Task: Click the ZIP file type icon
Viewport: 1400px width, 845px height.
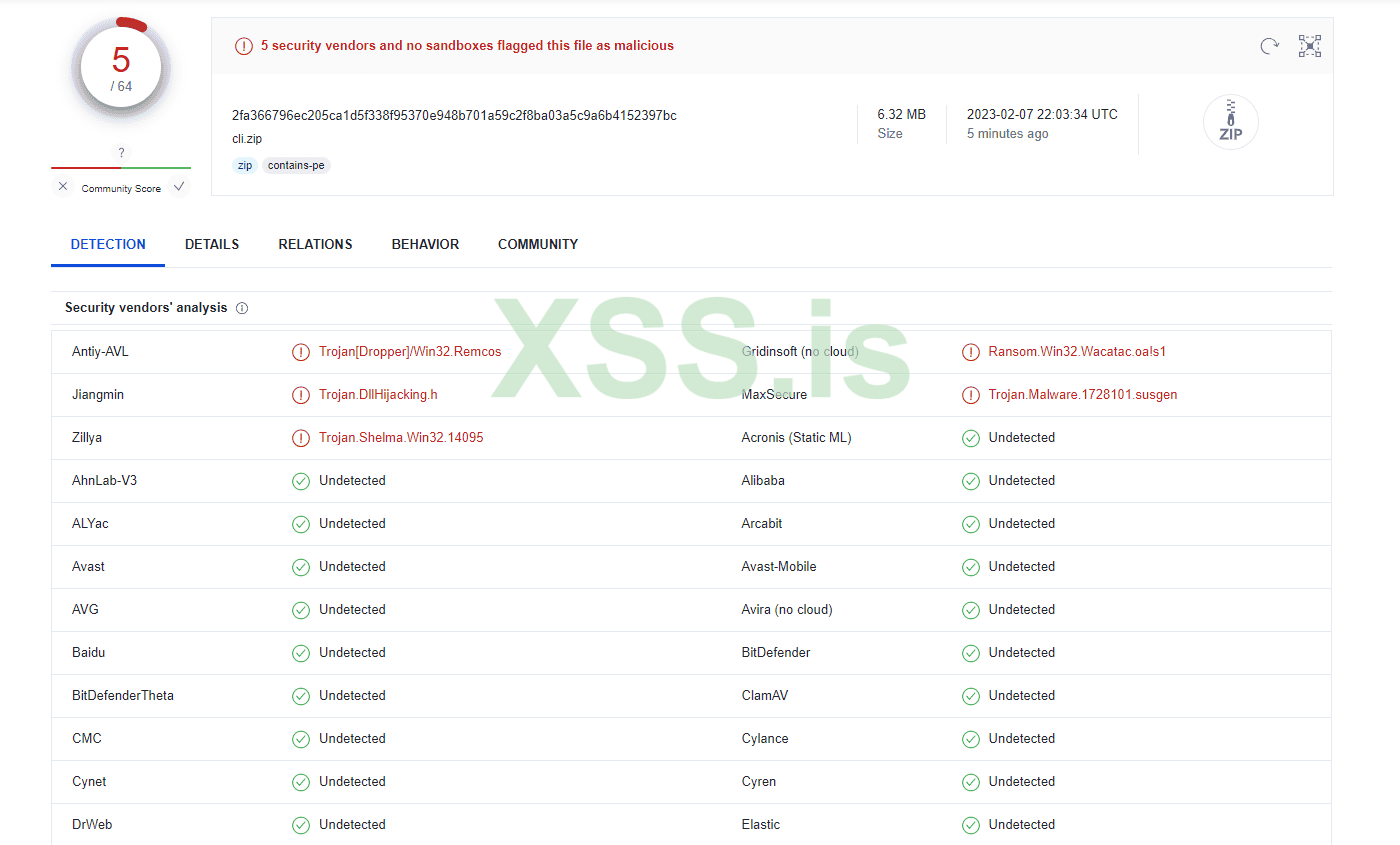Action: pyautogui.click(x=1230, y=123)
